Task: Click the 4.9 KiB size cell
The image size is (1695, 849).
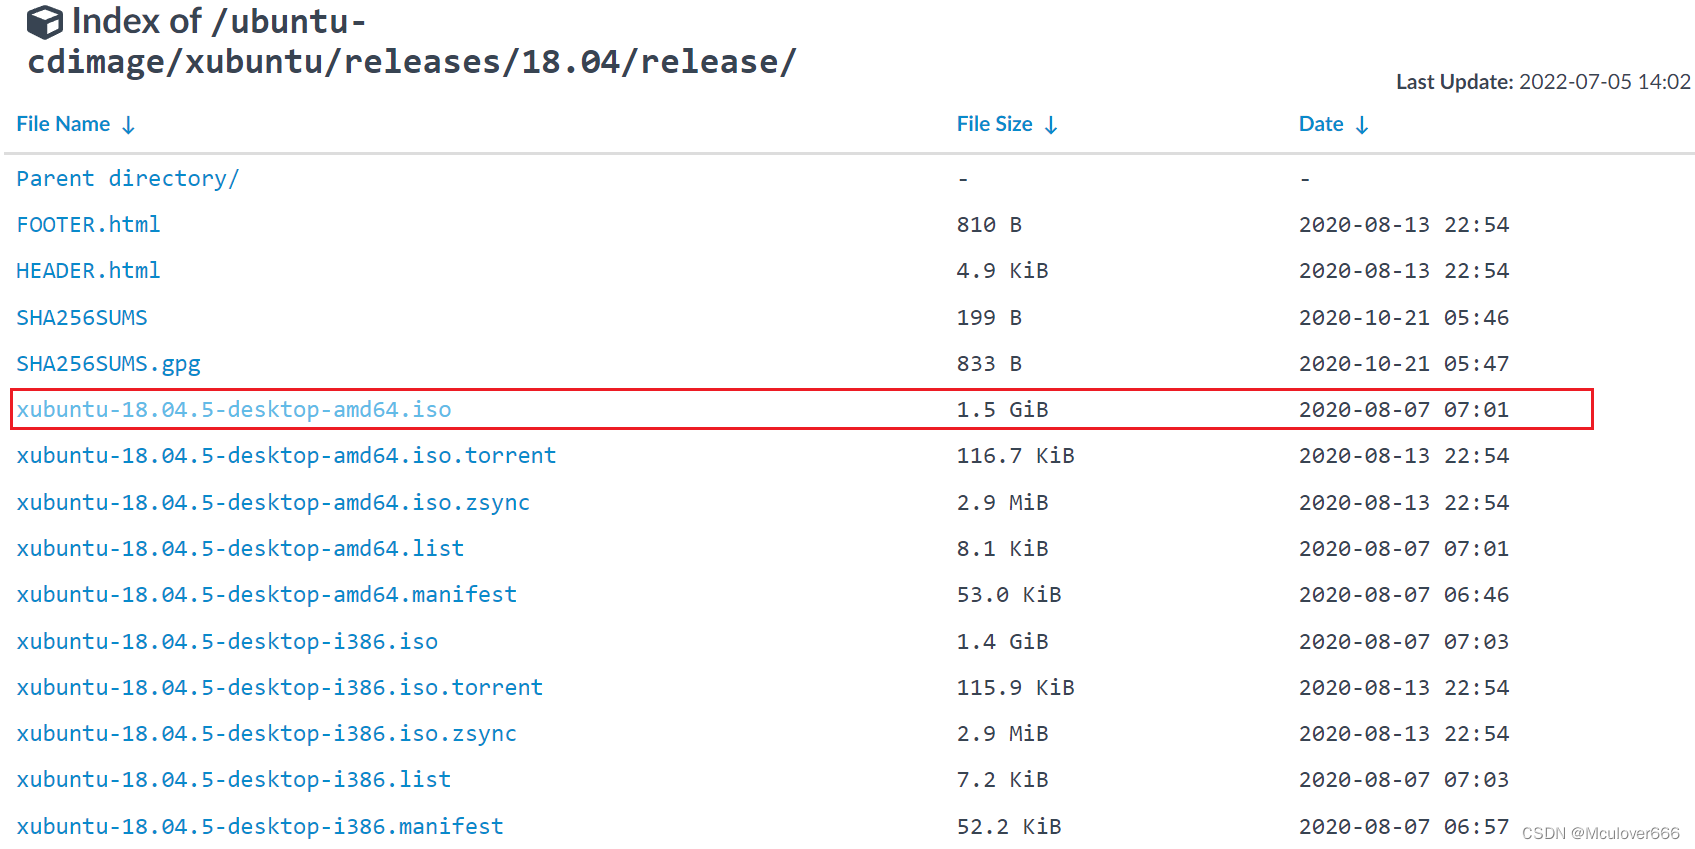Action: pos(1002,271)
